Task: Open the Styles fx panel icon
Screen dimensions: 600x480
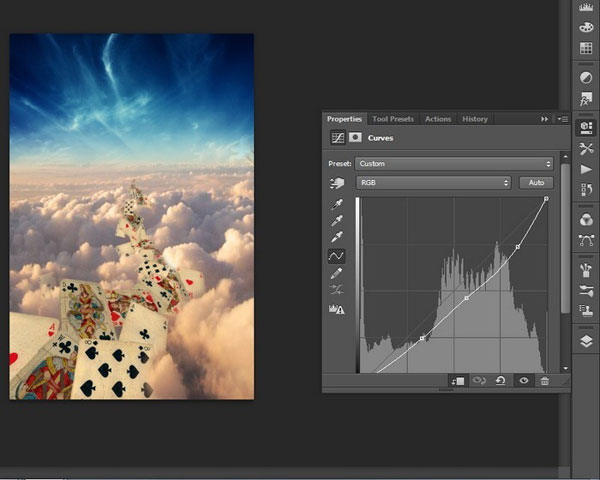Action: tap(586, 98)
